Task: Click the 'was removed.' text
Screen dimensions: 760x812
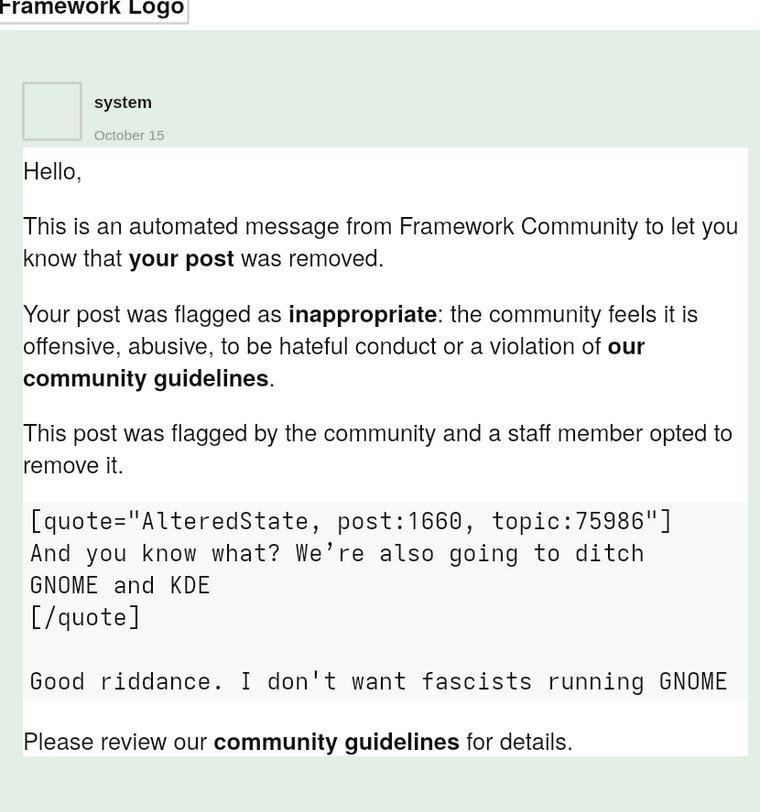Action: [311, 258]
